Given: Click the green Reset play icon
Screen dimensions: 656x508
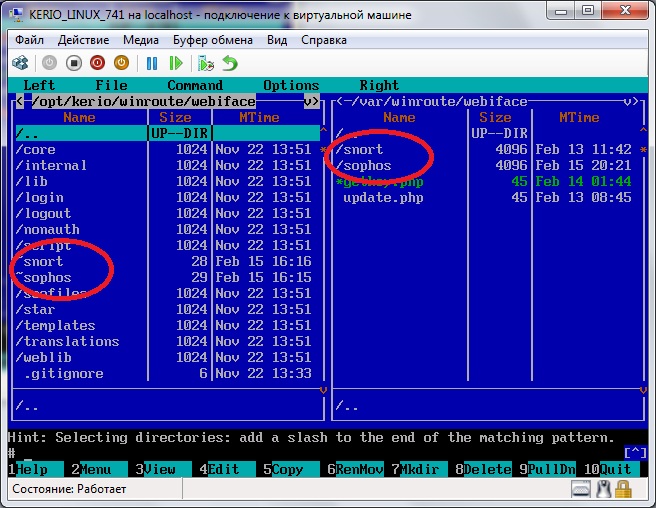Looking at the screenshot, I should [x=176, y=63].
